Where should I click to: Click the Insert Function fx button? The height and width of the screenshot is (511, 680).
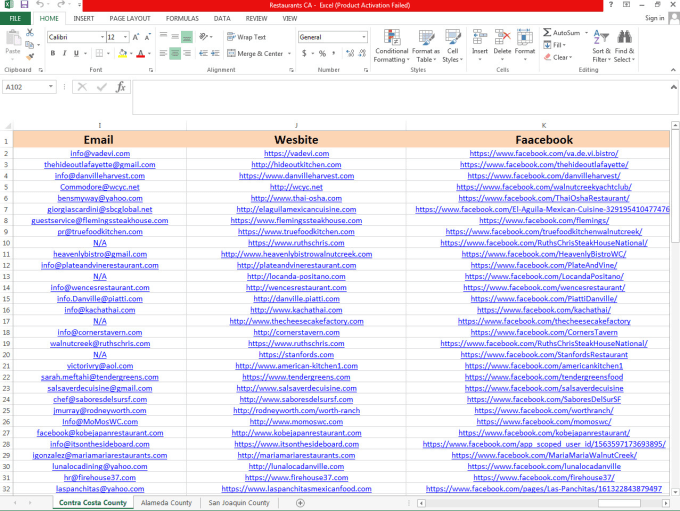[121, 87]
